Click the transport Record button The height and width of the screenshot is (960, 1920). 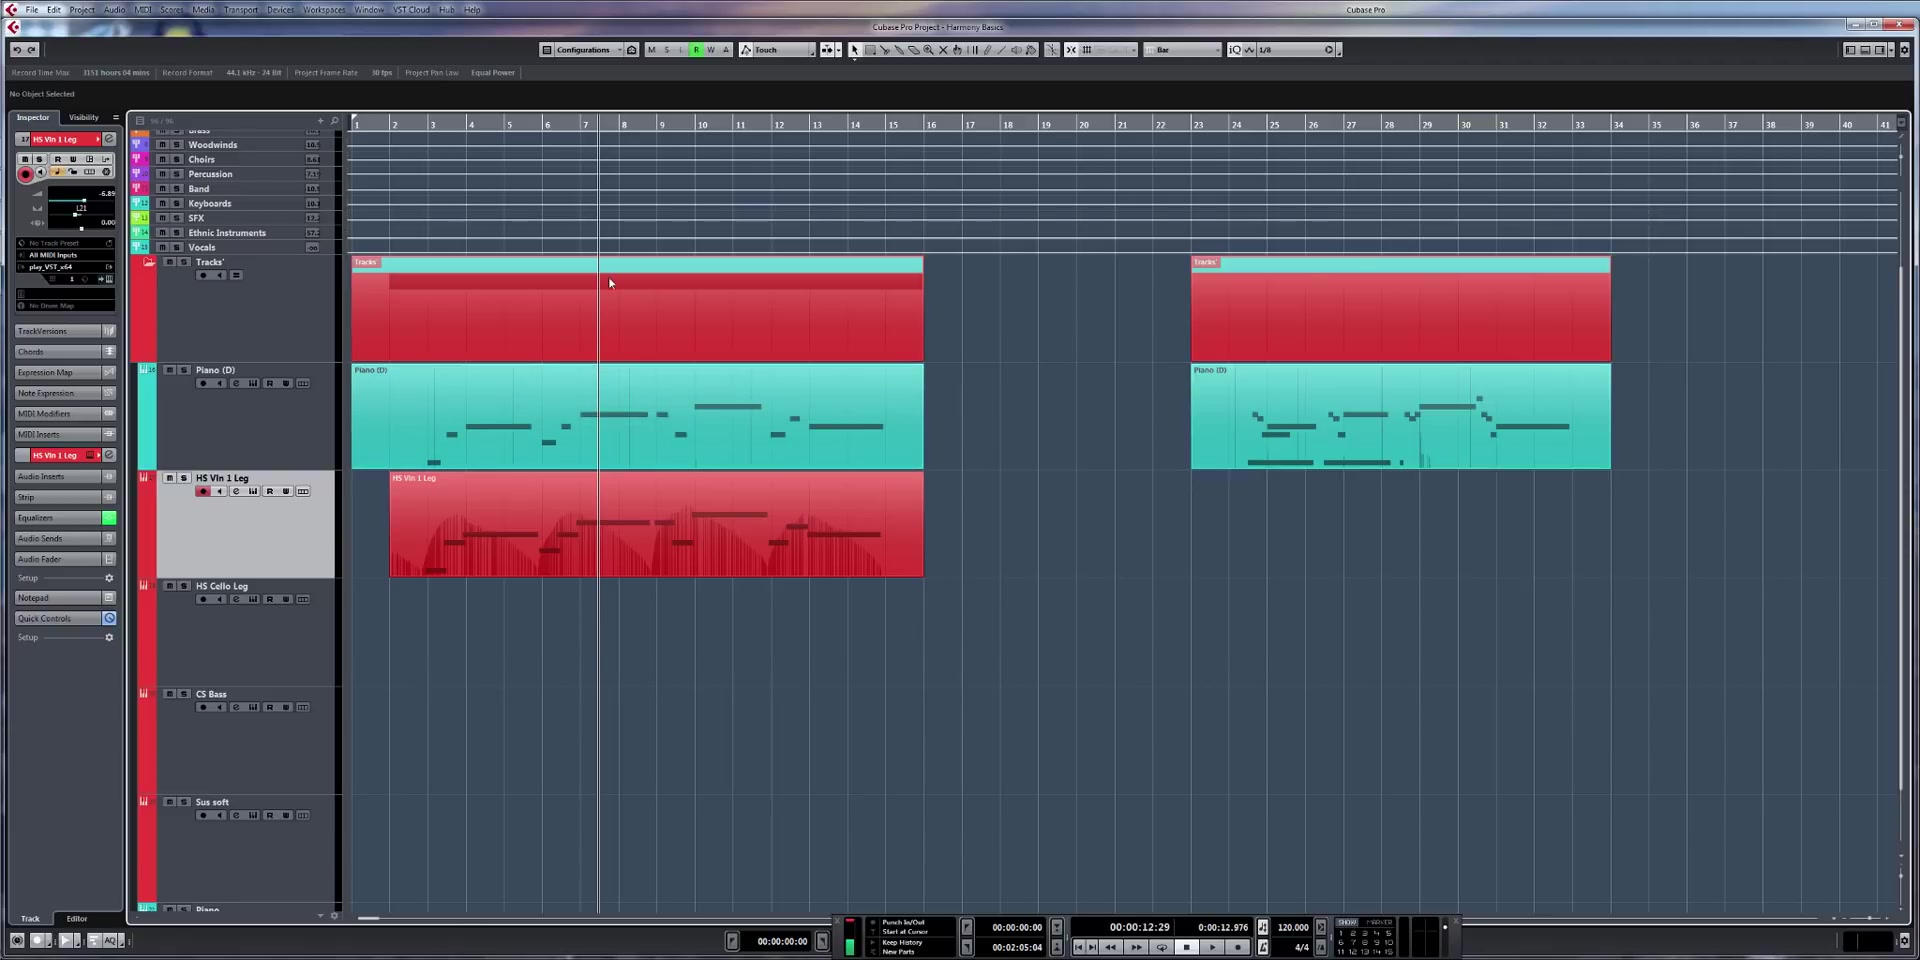click(1238, 947)
